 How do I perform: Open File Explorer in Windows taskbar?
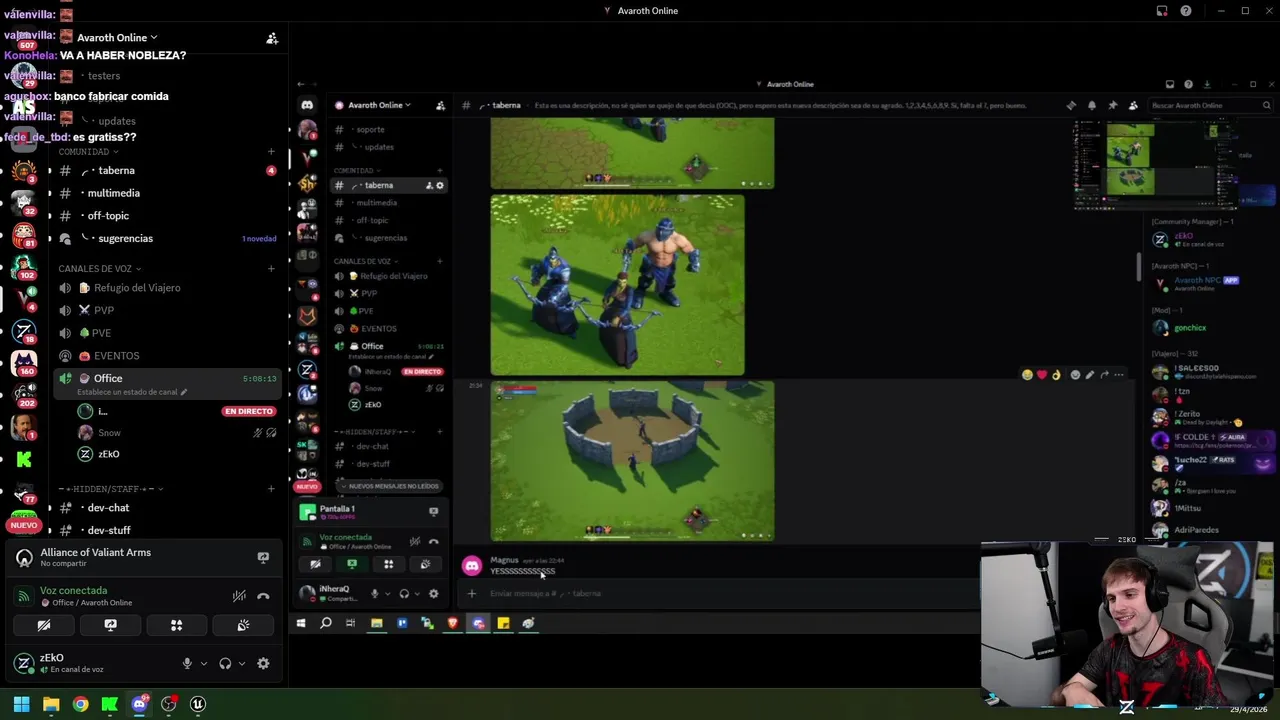[51, 704]
